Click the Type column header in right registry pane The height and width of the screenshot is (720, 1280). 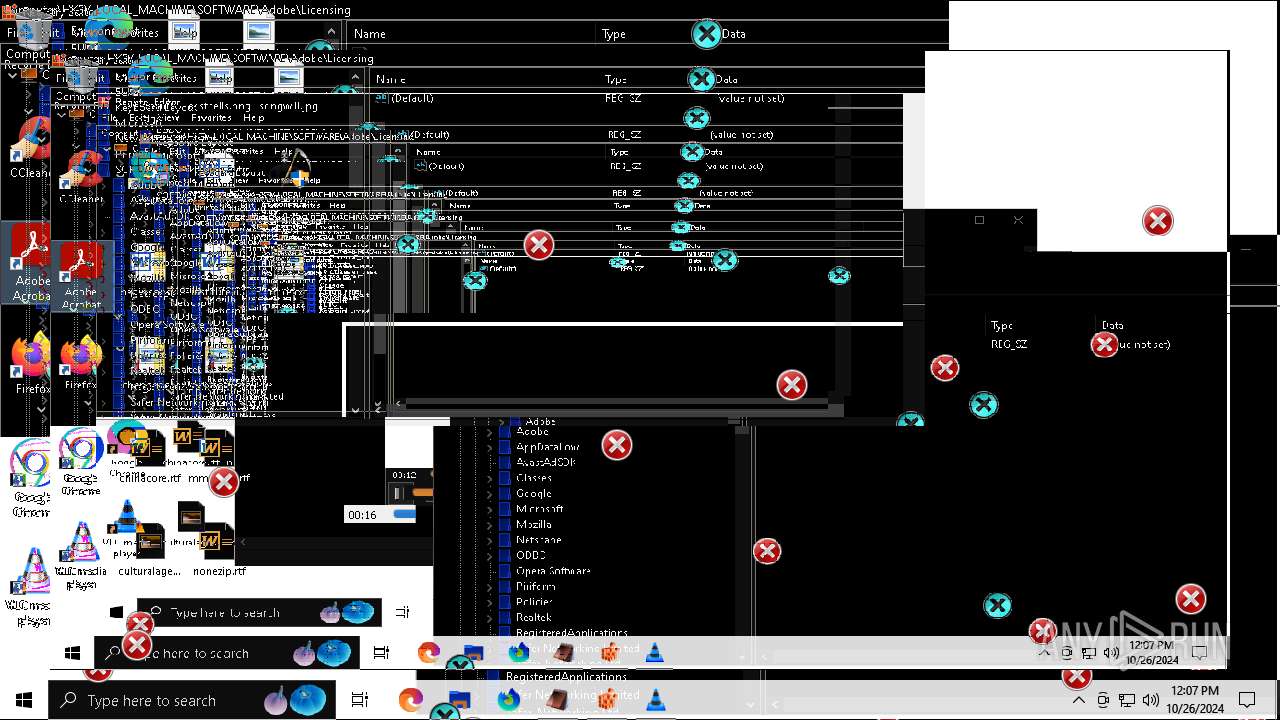click(1001, 326)
